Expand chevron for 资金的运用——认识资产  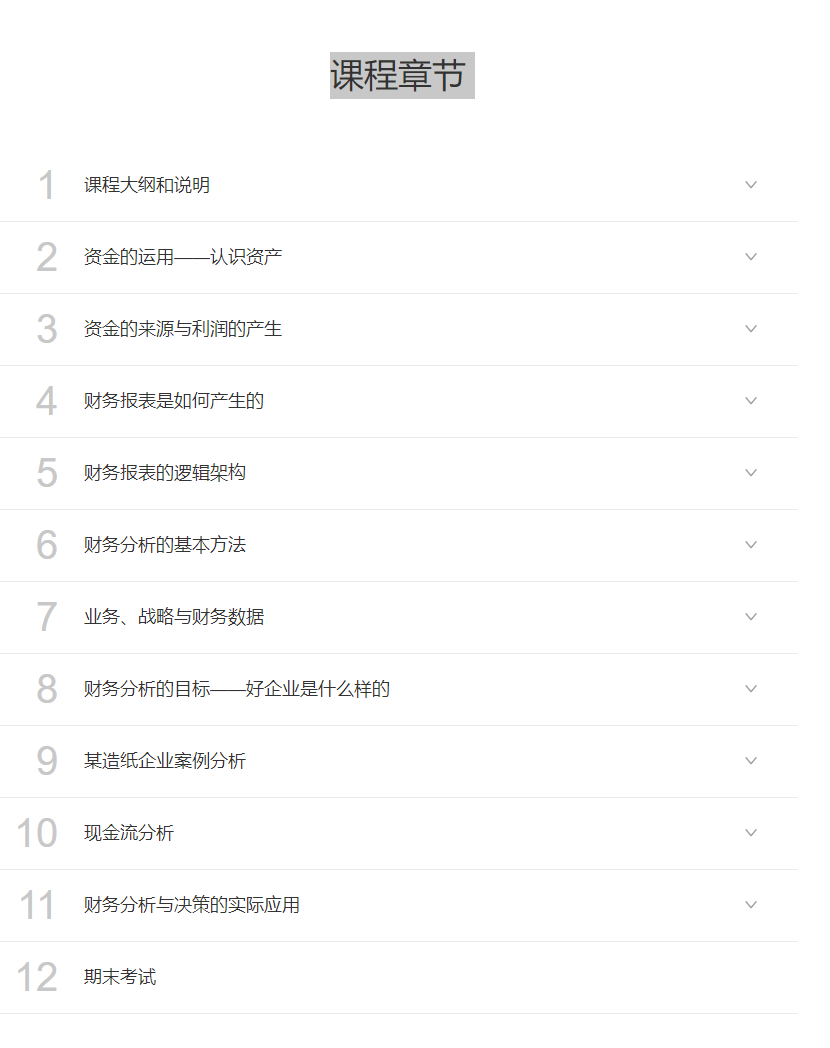point(750,257)
